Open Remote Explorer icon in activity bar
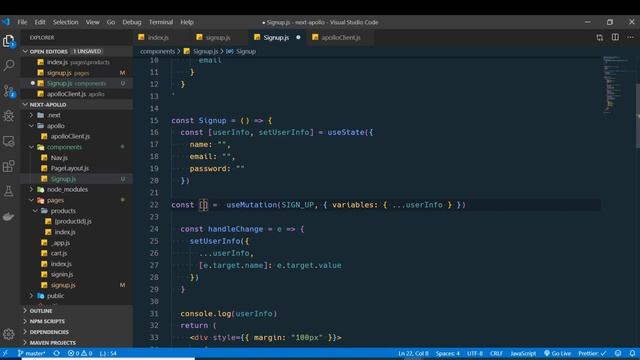 9,141
